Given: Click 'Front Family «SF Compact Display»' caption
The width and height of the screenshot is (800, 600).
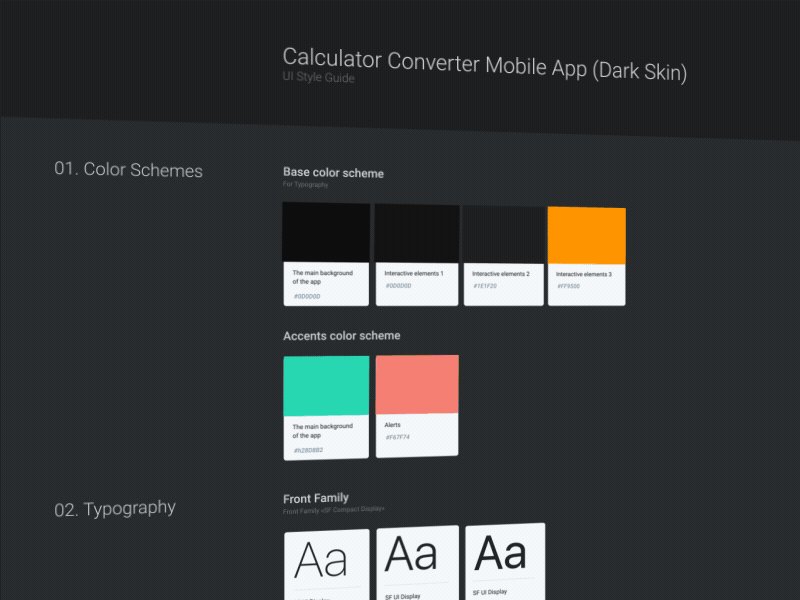Looking at the screenshot, I should [334, 510].
